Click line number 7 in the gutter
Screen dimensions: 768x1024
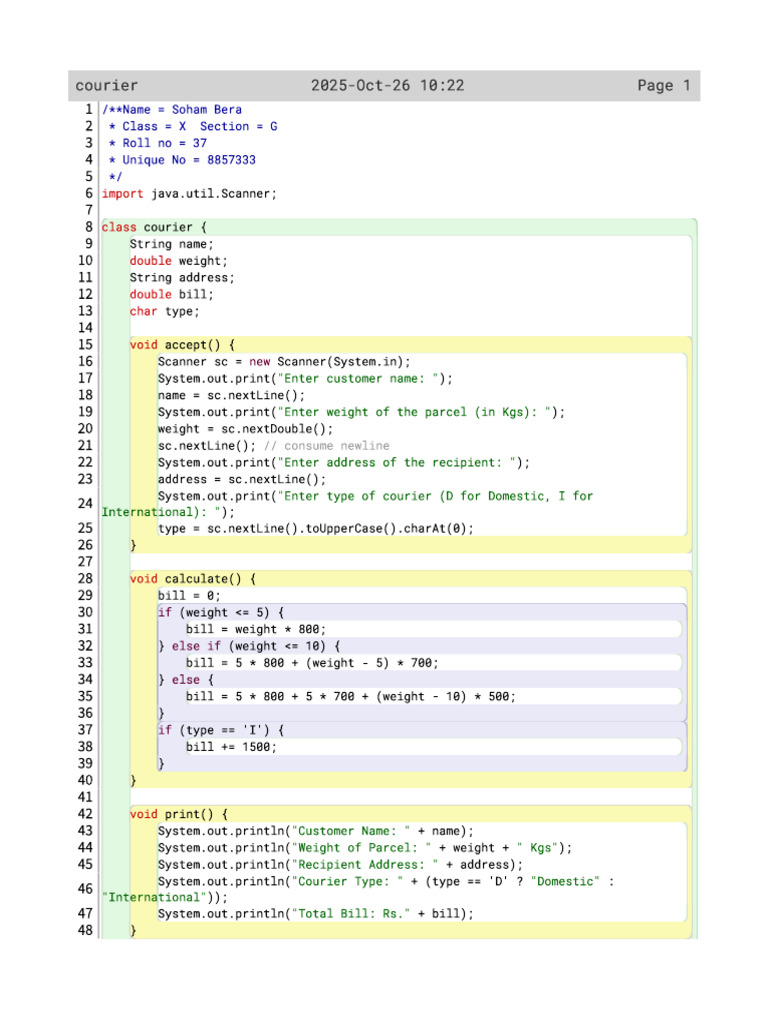(x=89, y=210)
